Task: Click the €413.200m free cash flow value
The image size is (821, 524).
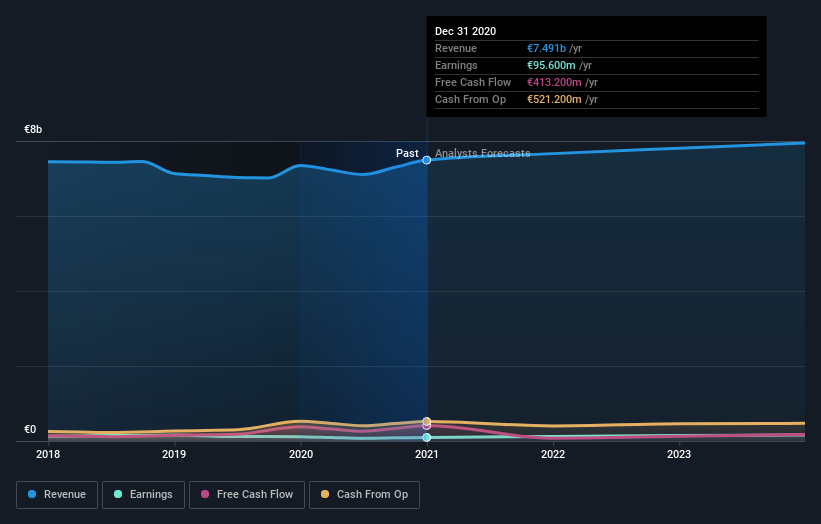Action: pos(554,82)
